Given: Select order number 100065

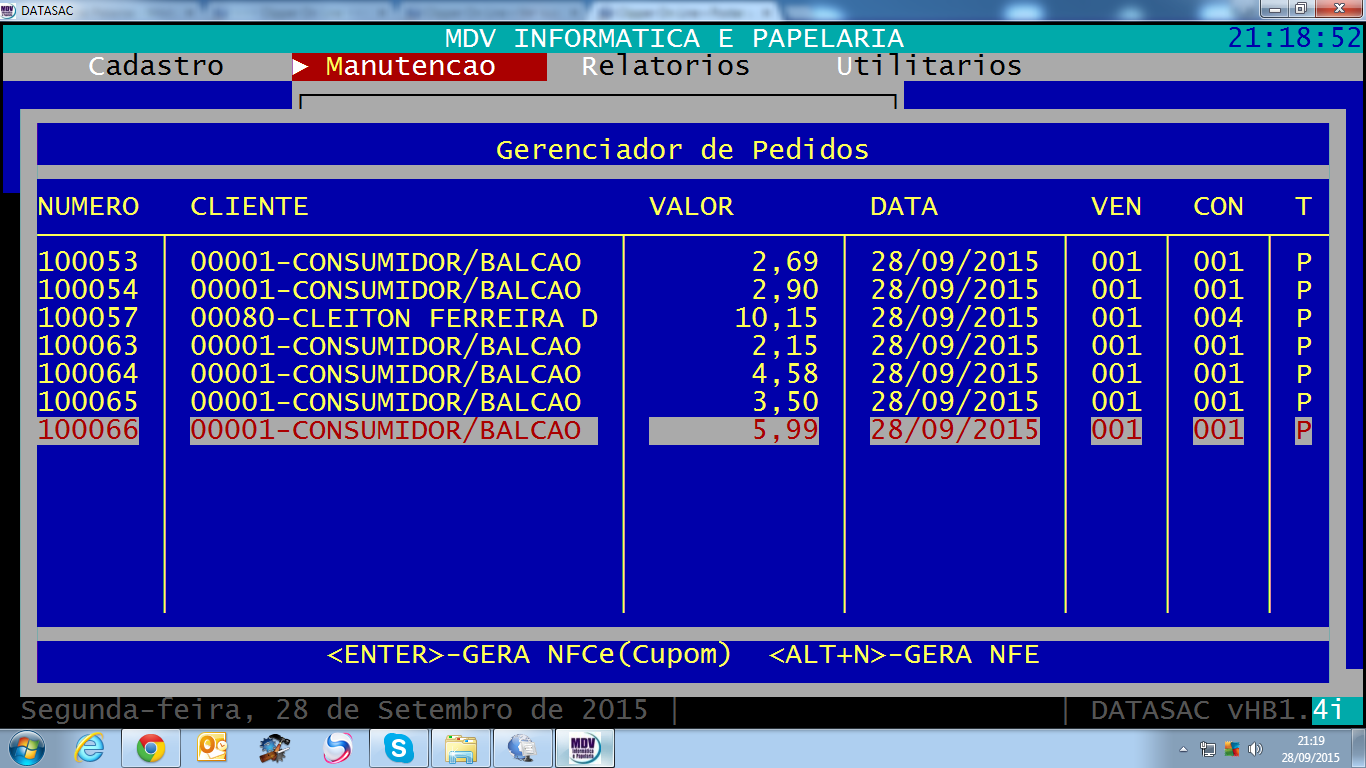Looking at the screenshot, I should click(88, 402).
